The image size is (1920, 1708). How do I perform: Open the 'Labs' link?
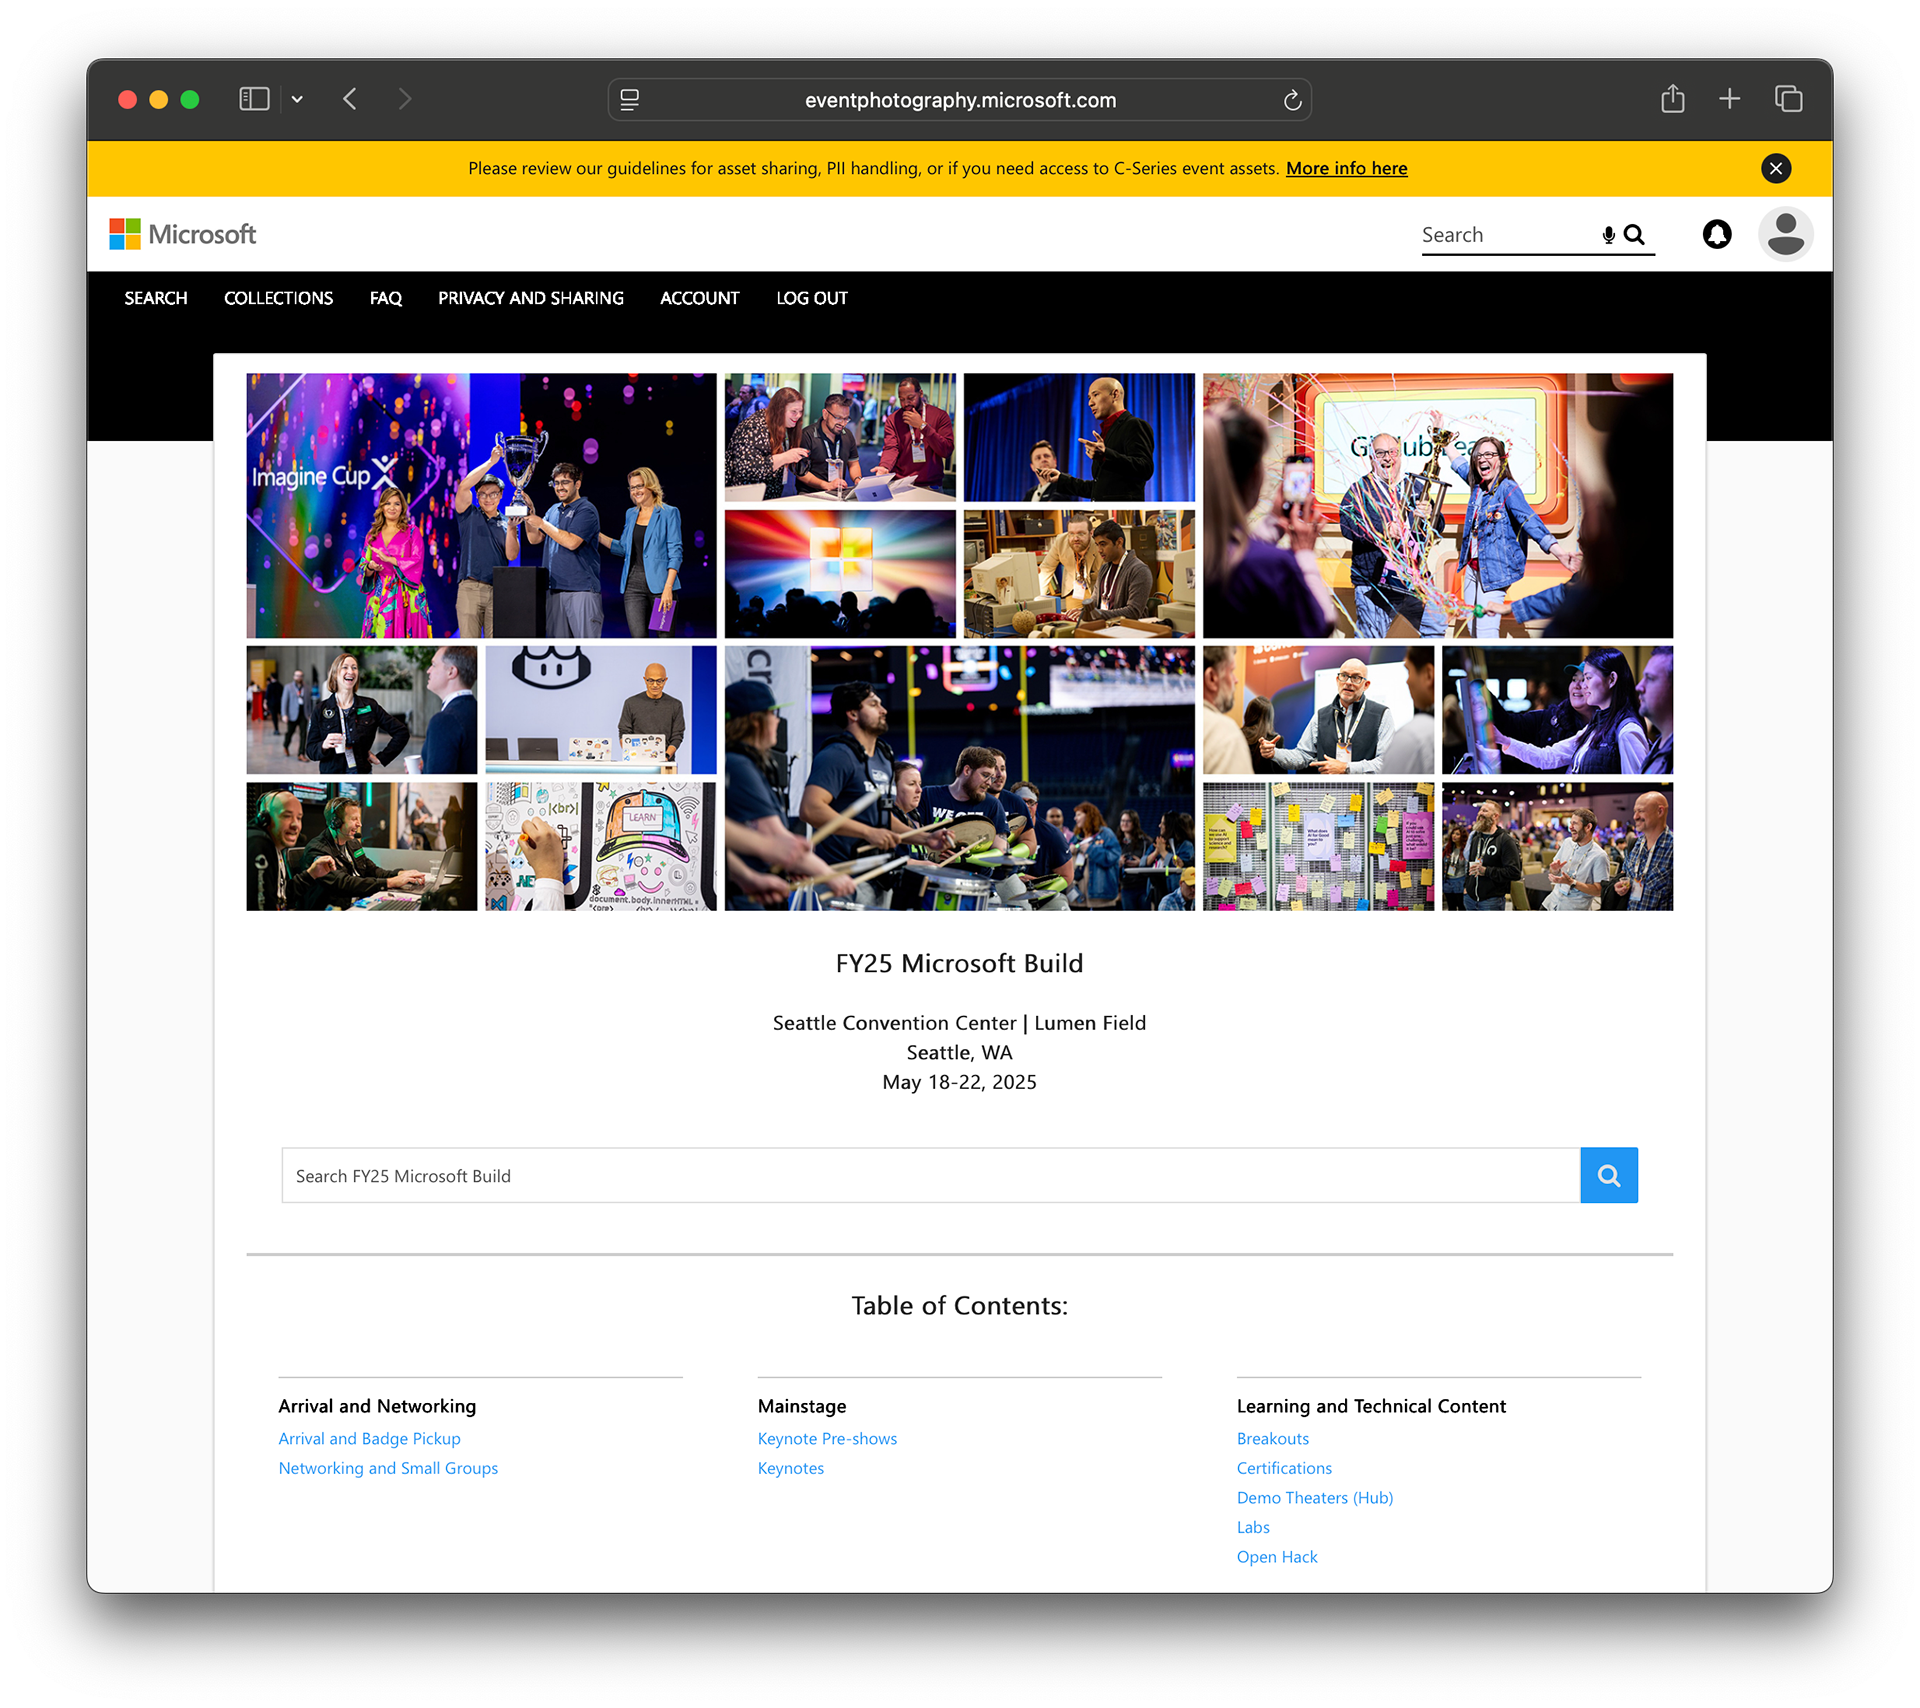click(x=1253, y=1527)
